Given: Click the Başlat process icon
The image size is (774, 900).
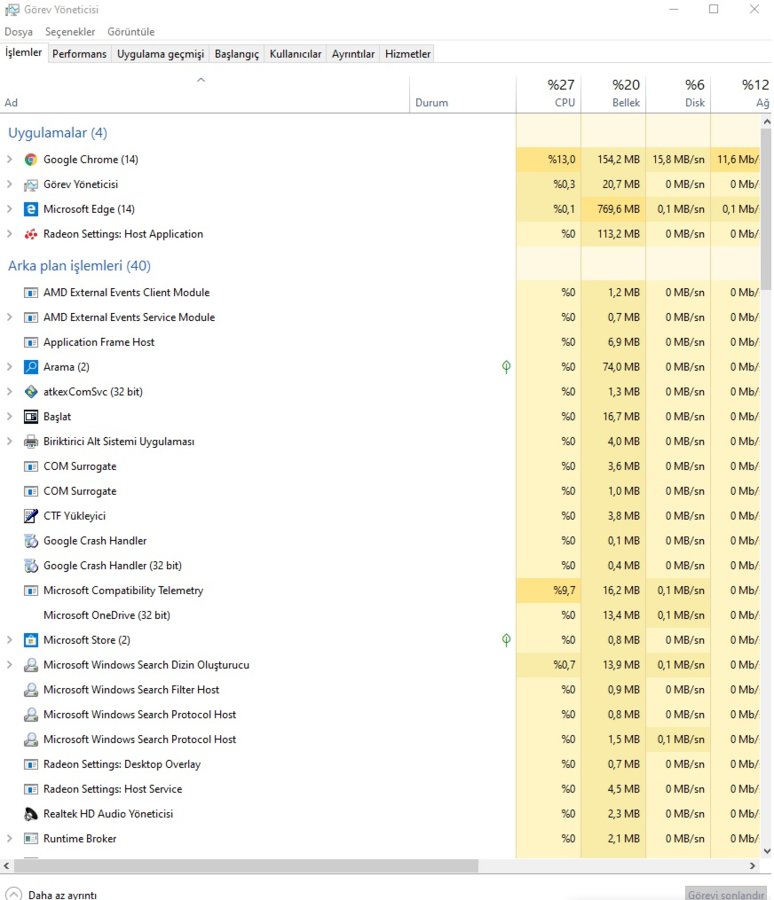Looking at the screenshot, I should coord(31,417).
